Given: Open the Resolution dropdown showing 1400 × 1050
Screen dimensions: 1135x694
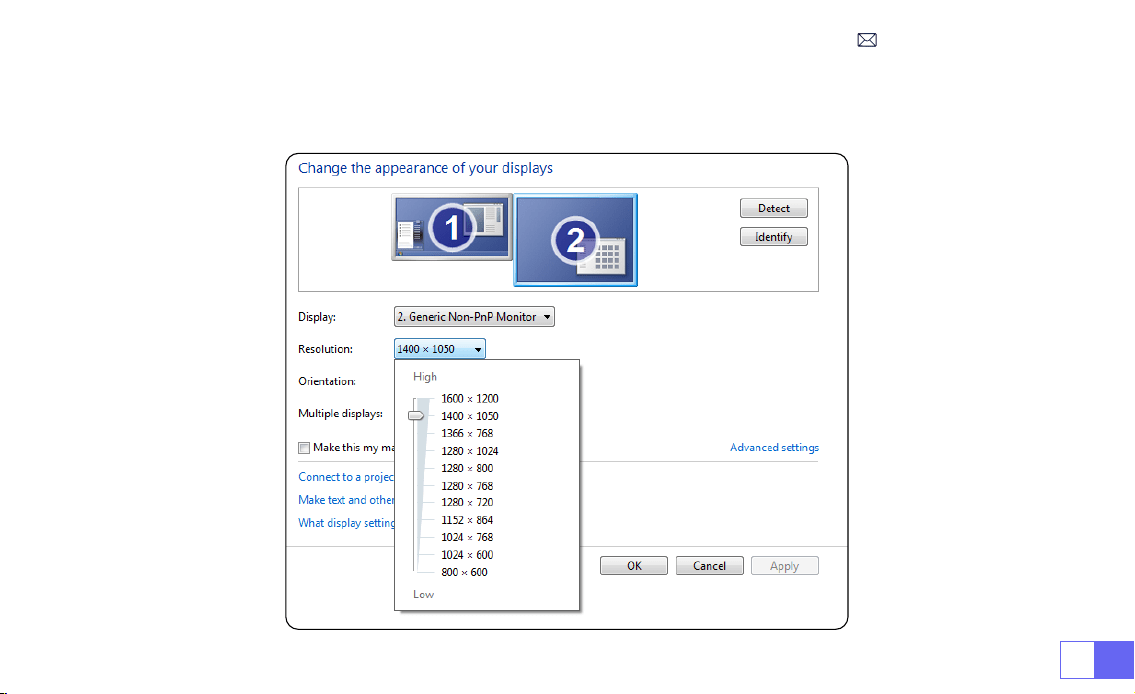Looking at the screenshot, I should pyautogui.click(x=439, y=349).
